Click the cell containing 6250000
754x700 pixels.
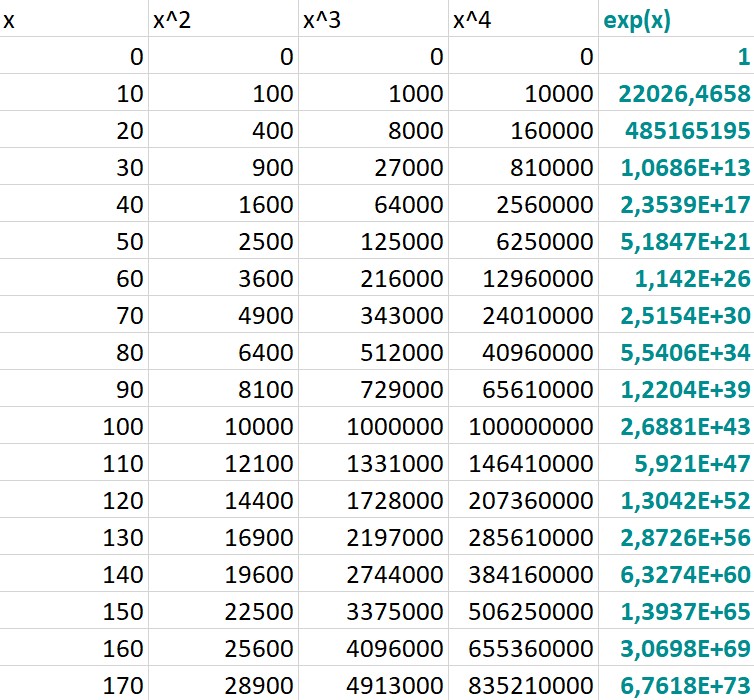pos(524,241)
